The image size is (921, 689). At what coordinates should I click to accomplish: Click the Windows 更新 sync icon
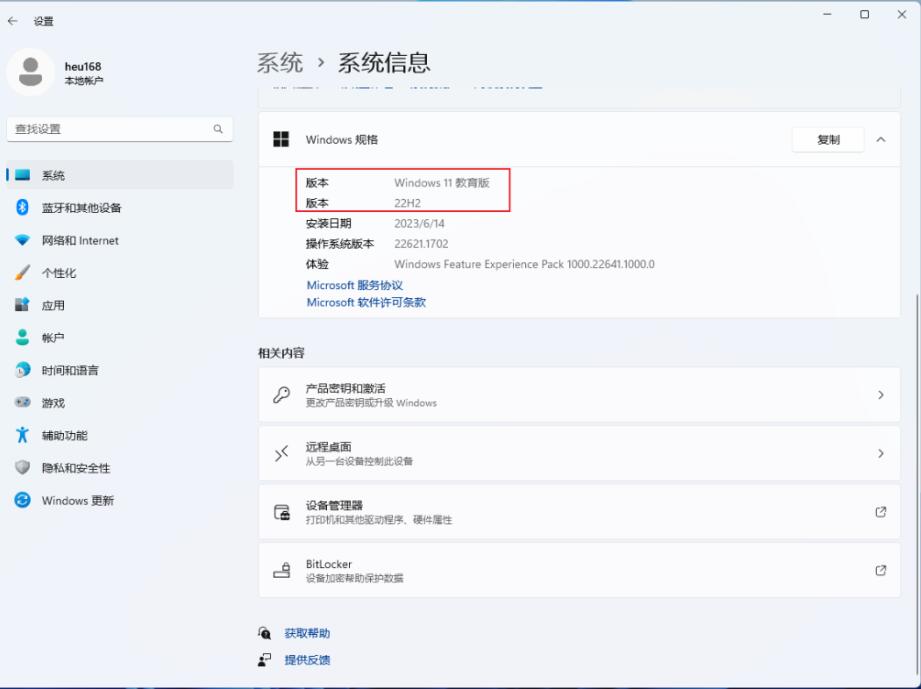click(22, 500)
